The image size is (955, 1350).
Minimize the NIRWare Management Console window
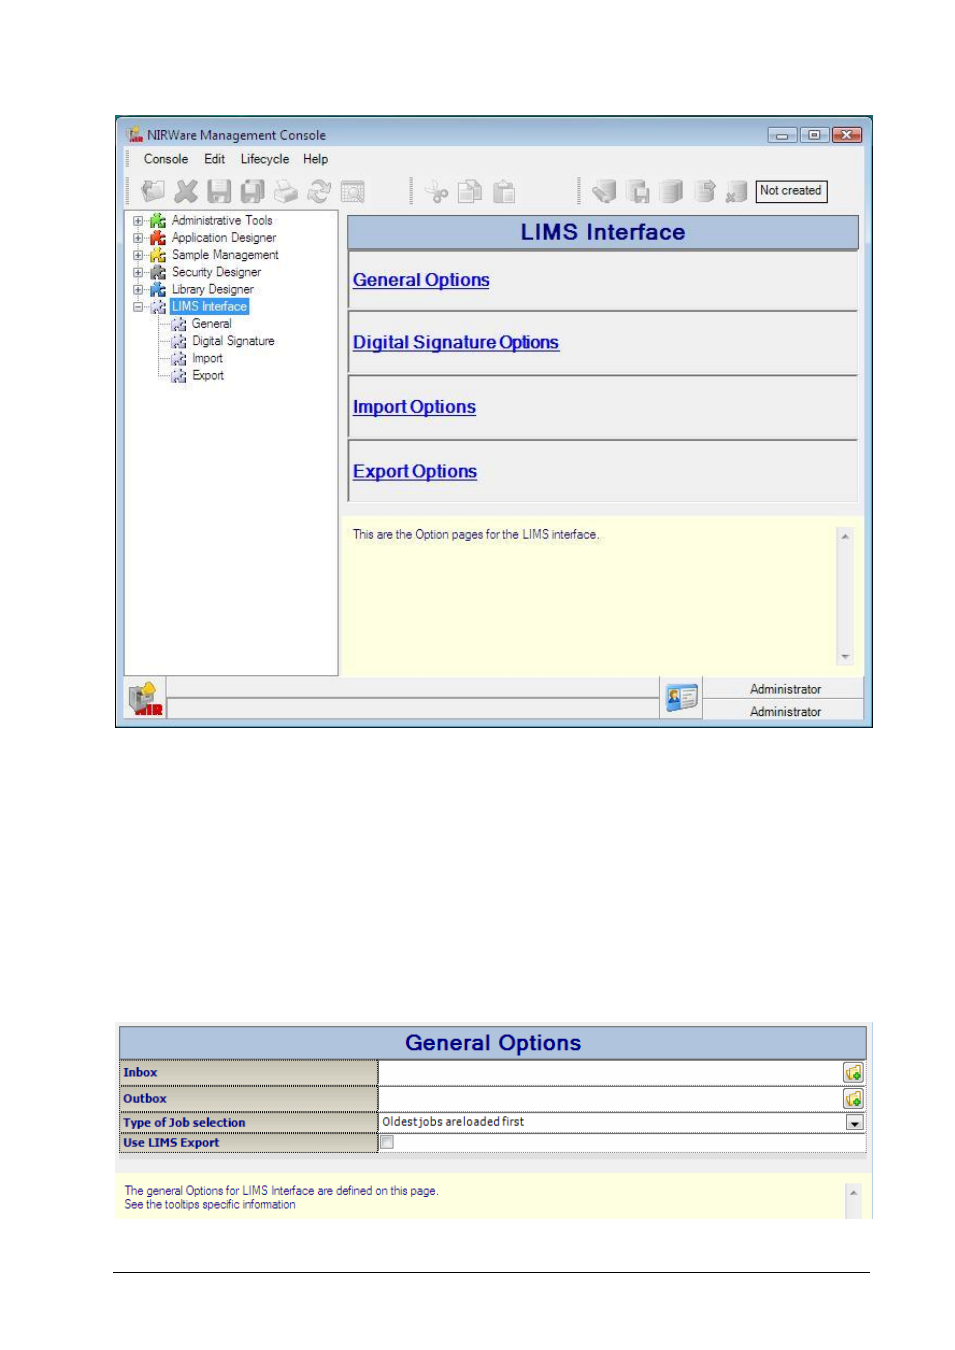782,135
